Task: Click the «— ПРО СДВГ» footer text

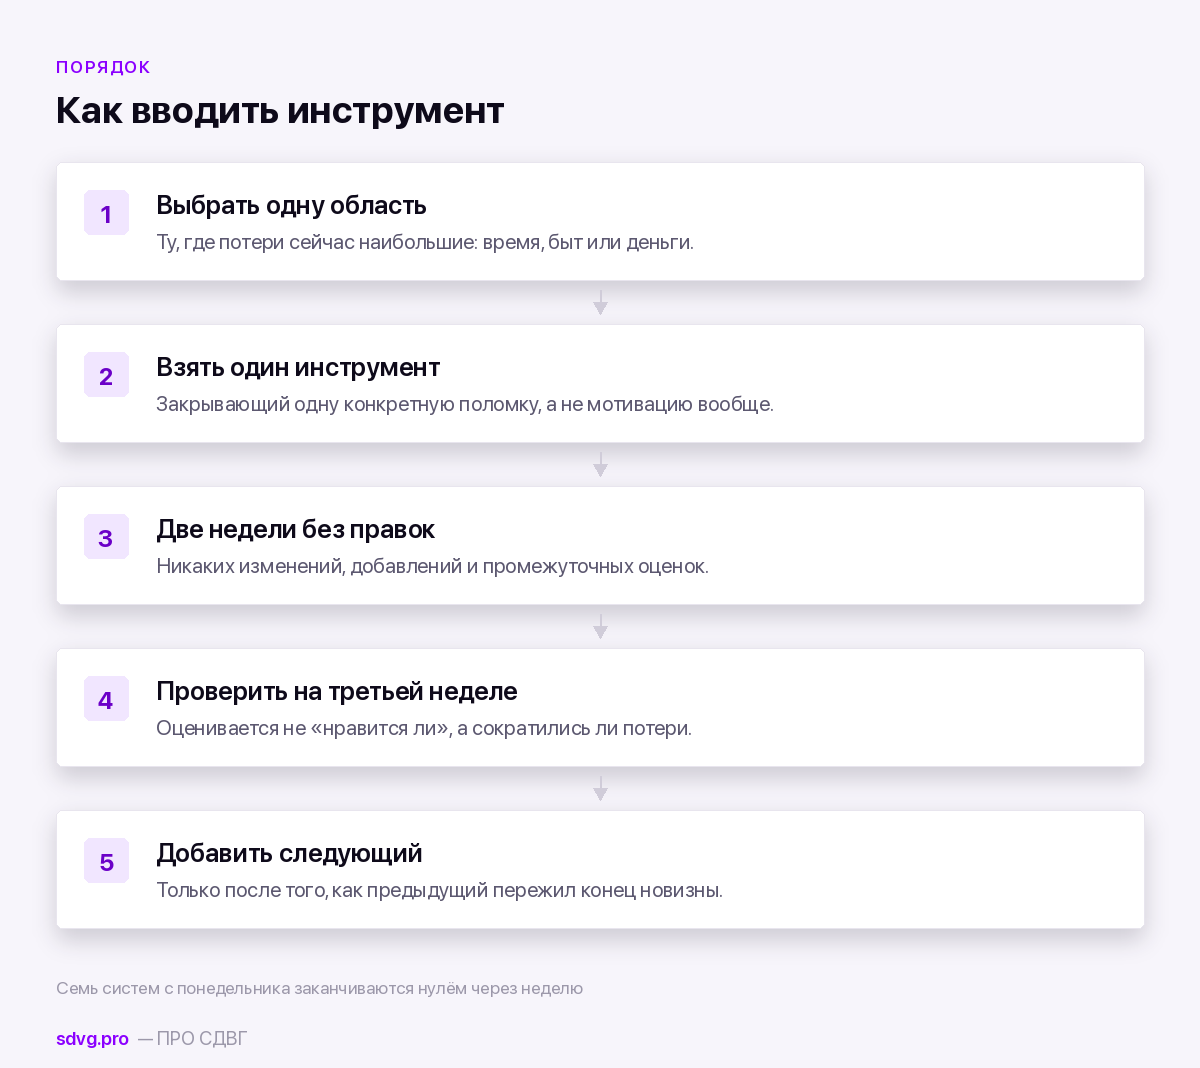Action: pyautogui.click(x=193, y=1039)
